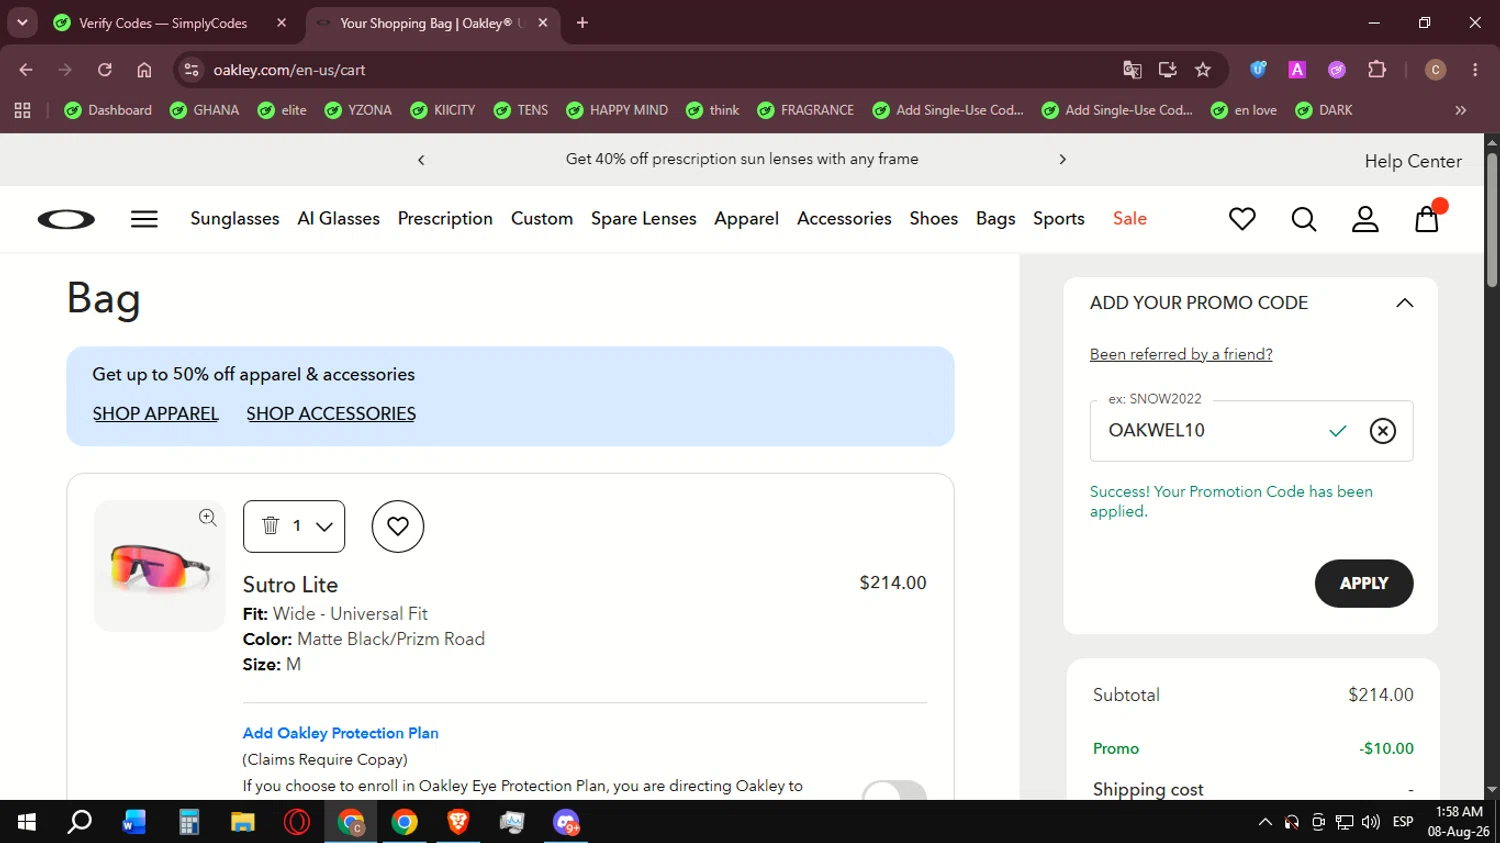The height and width of the screenshot is (843, 1500).
Task: Clear the OAKWEL10 promo code with the X
Action: (1382, 431)
